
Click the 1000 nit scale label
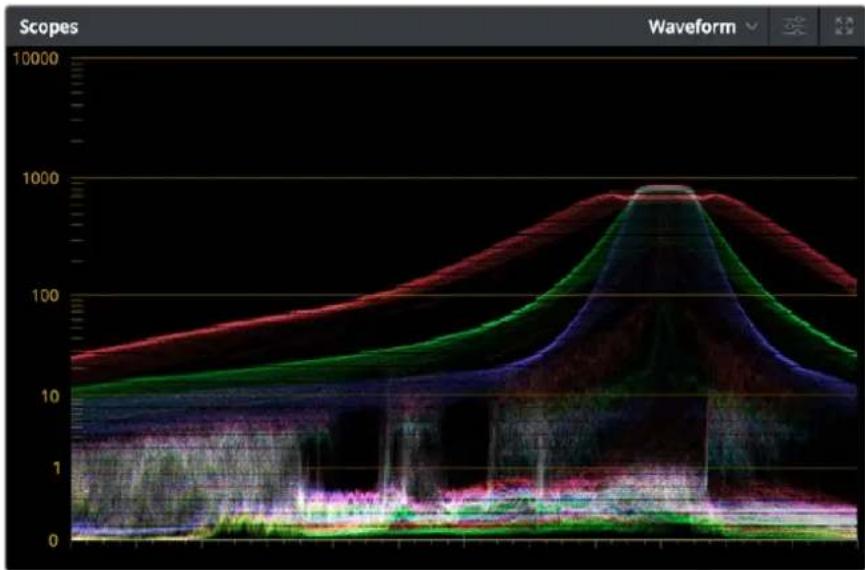point(41,179)
